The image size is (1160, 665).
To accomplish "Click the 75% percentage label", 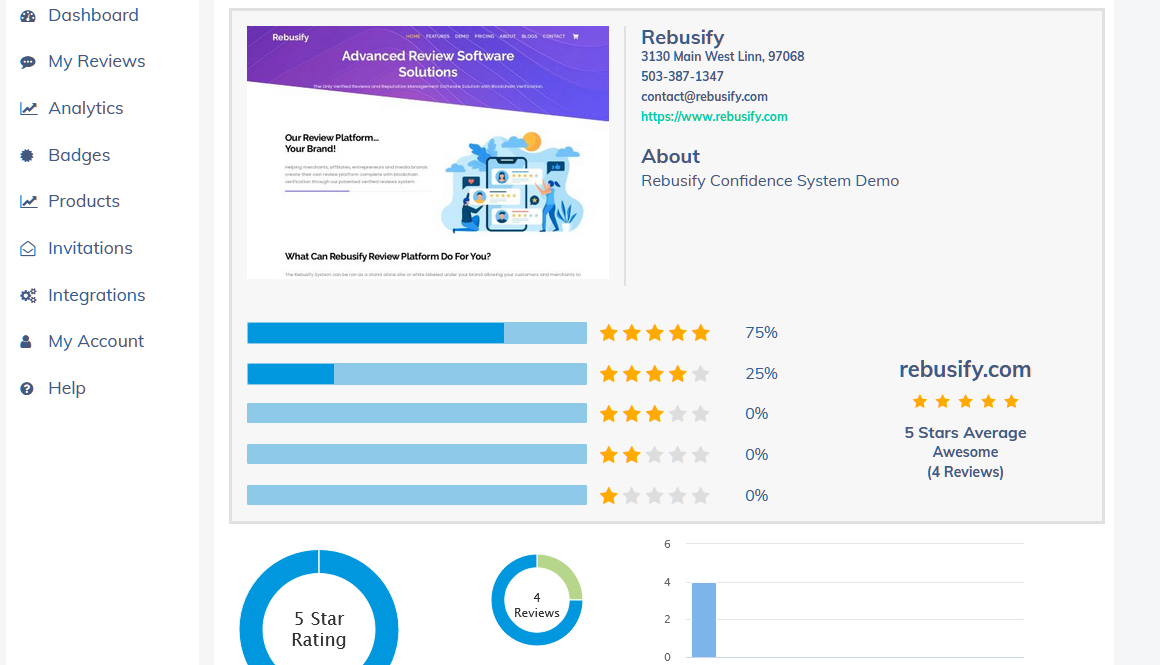I will tap(761, 333).
